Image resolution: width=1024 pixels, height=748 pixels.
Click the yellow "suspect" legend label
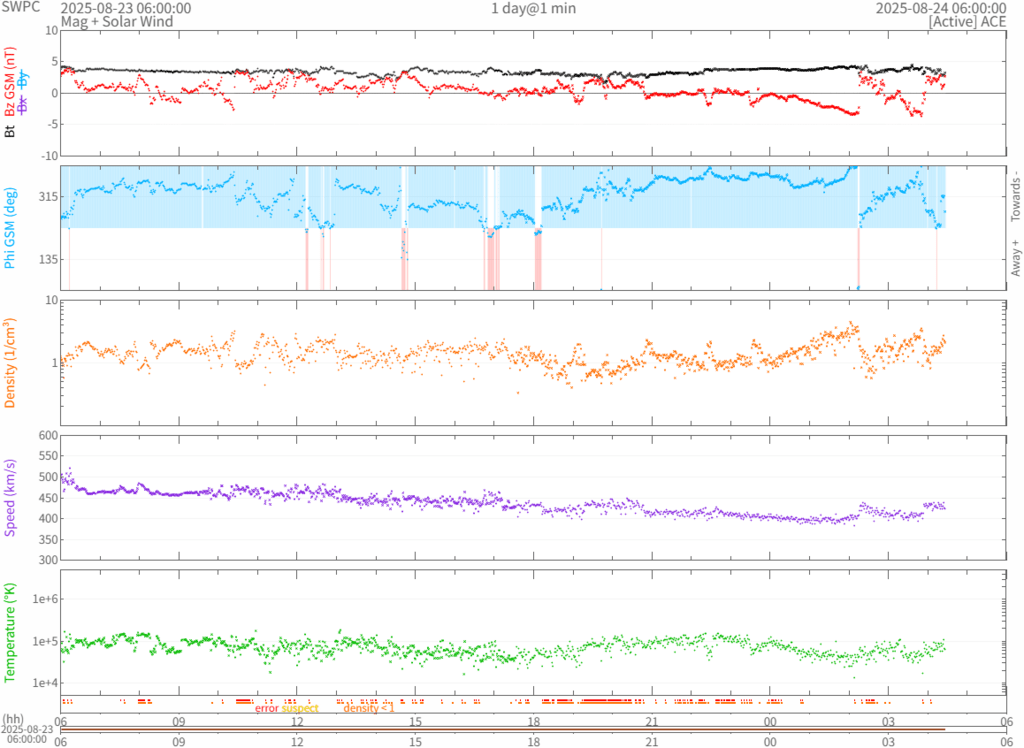point(300,708)
